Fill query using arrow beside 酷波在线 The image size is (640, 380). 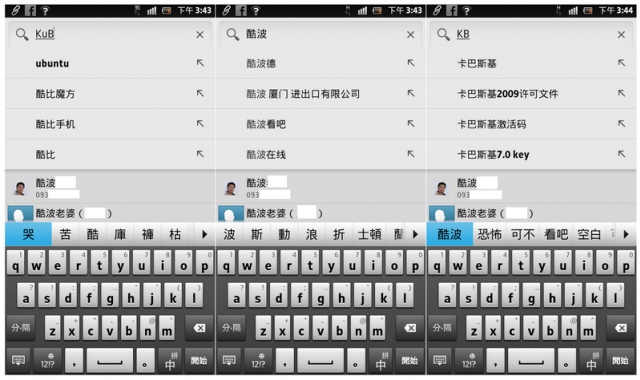[411, 154]
